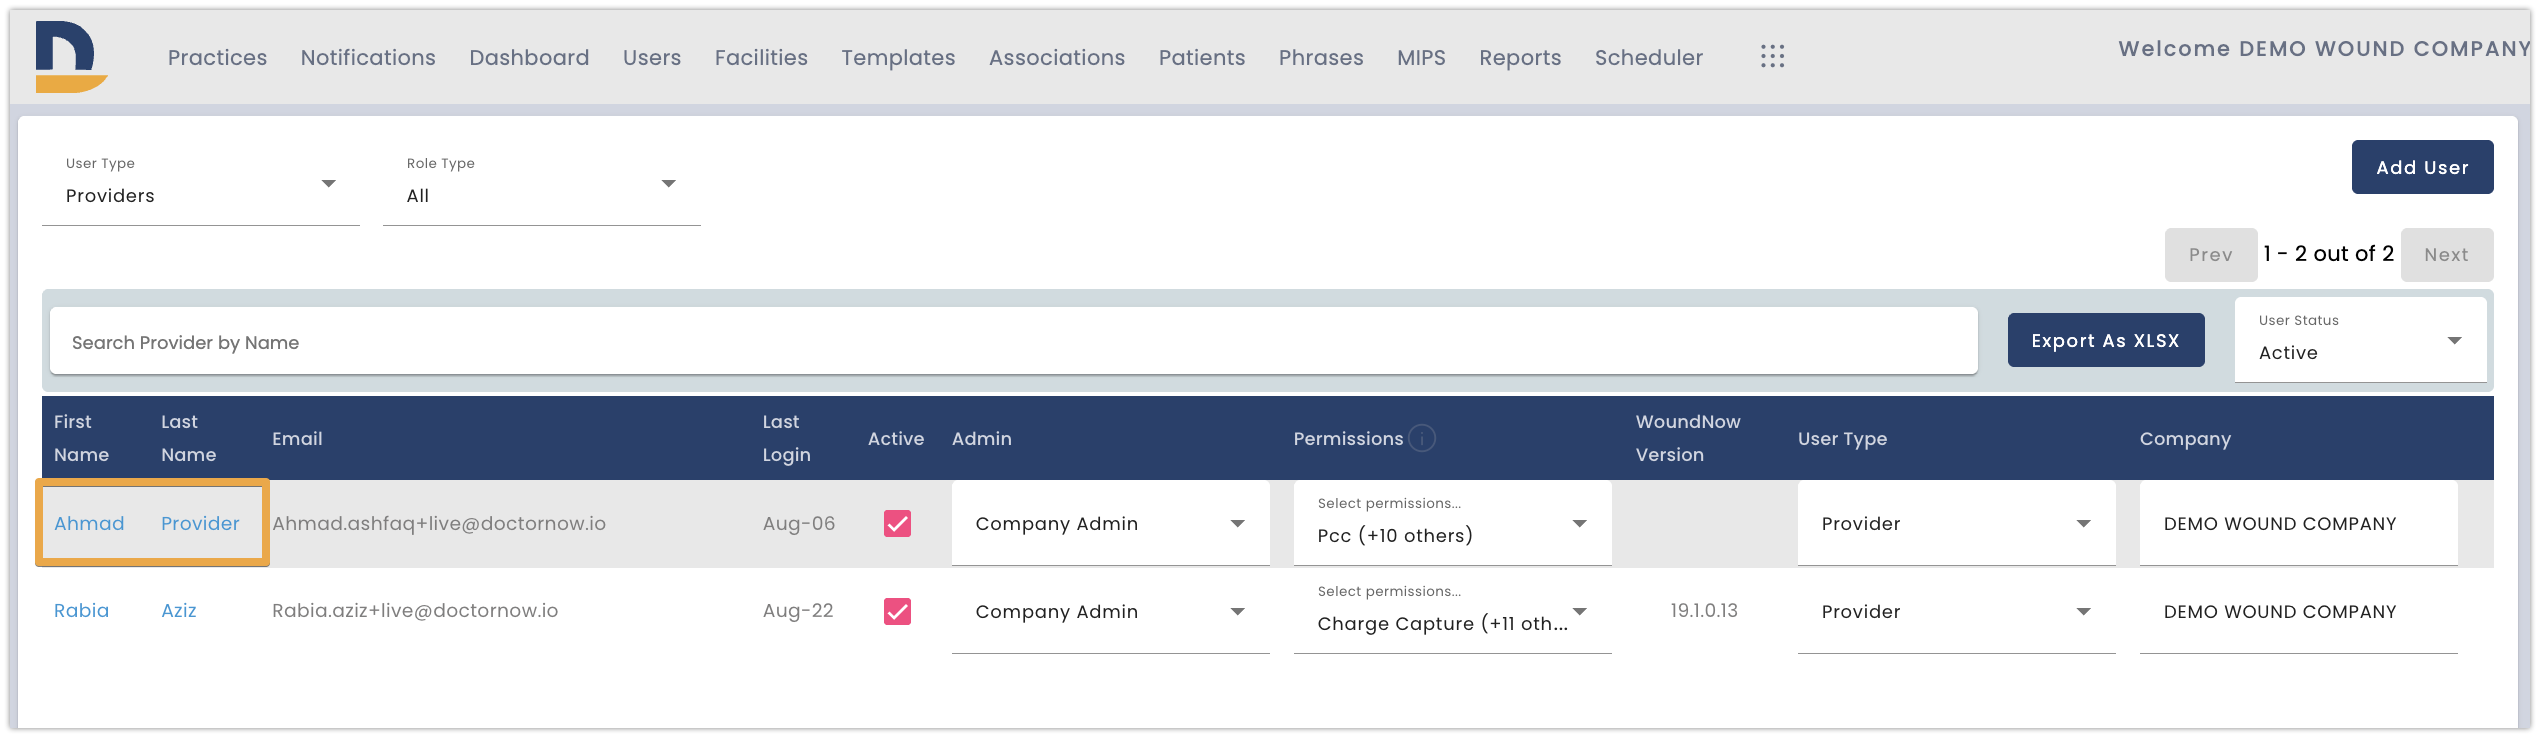Click the Email column header

pyautogui.click(x=297, y=438)
